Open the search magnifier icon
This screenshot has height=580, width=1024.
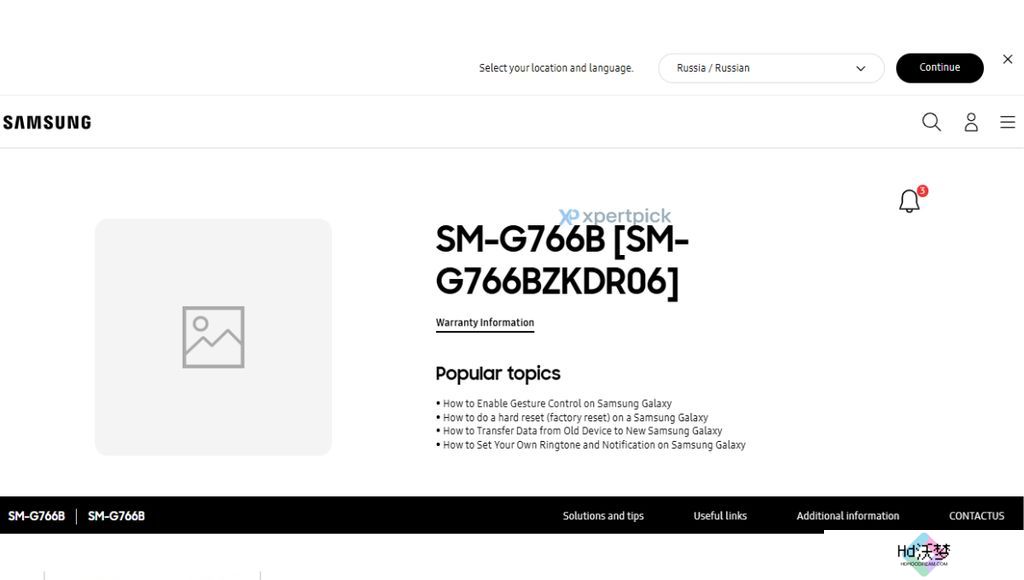[931, 122]
